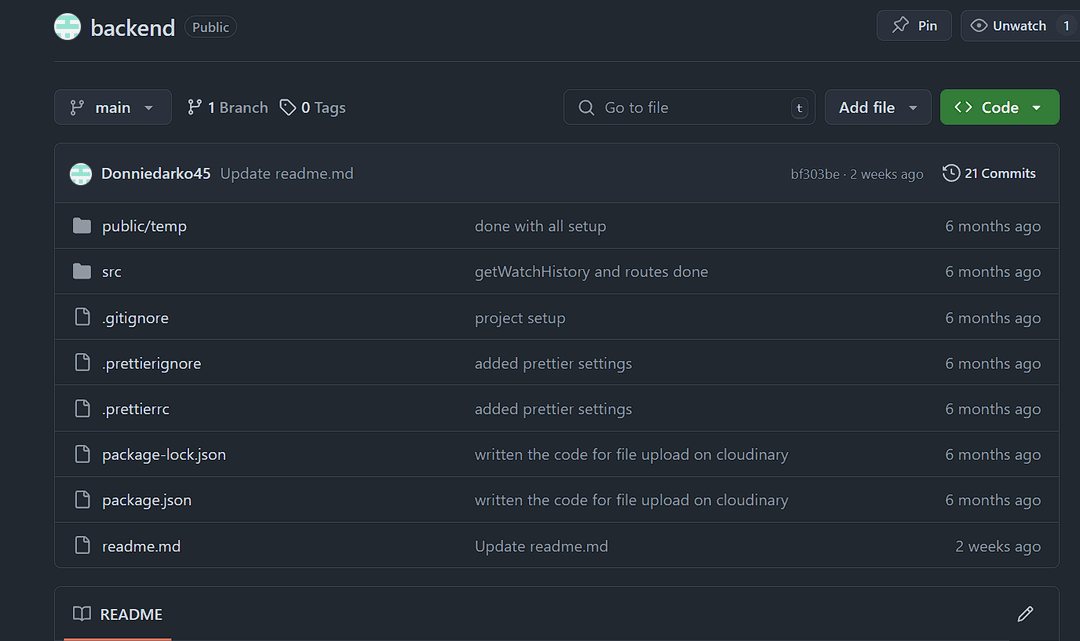Open package-lock.json cloudinary upload commit message
Screen dimensions: 1080x641
coord(632,454)
